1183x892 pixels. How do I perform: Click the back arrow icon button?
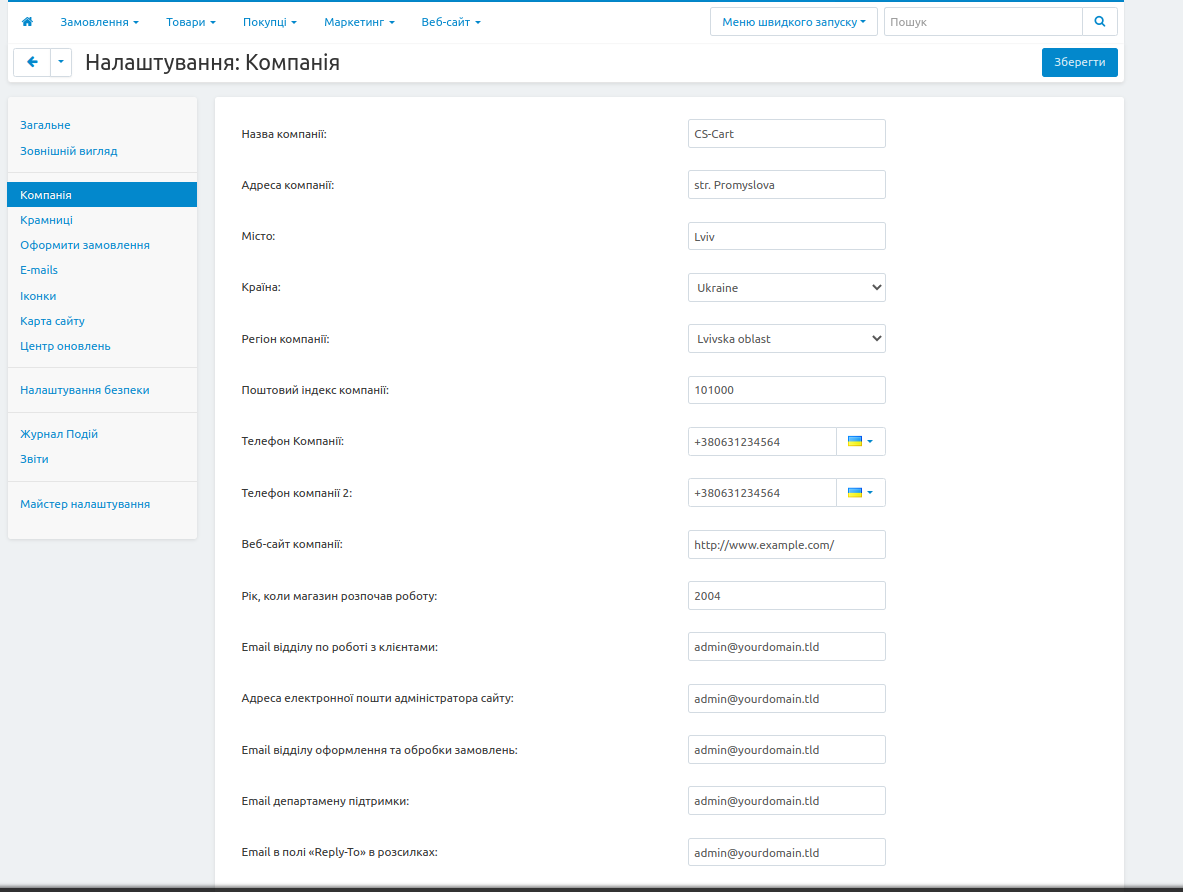point(32,62)
